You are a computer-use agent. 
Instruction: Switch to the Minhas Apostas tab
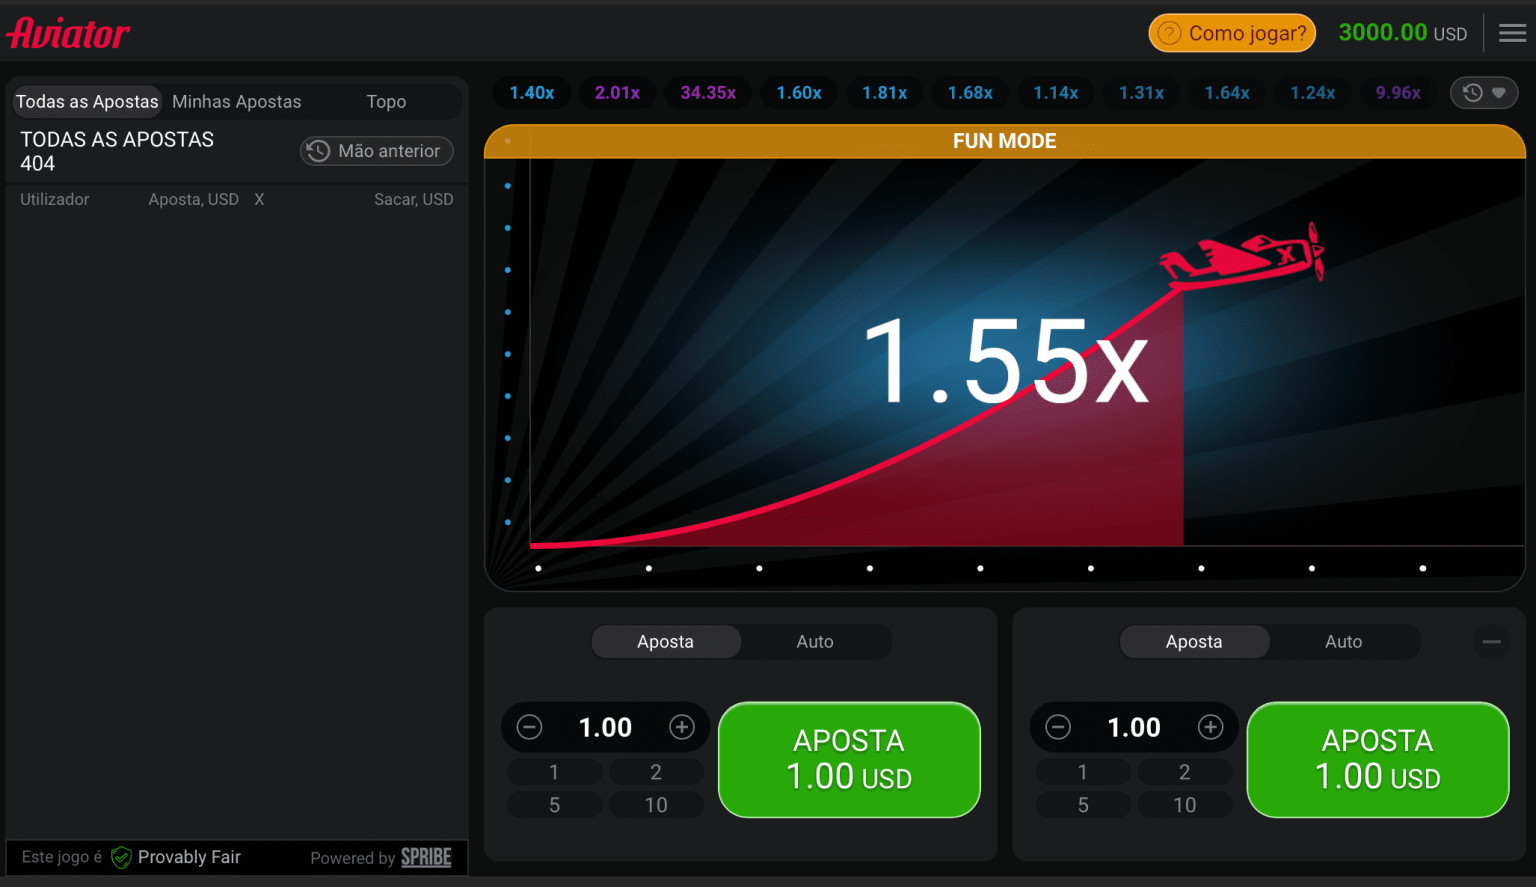pos(236,101)
